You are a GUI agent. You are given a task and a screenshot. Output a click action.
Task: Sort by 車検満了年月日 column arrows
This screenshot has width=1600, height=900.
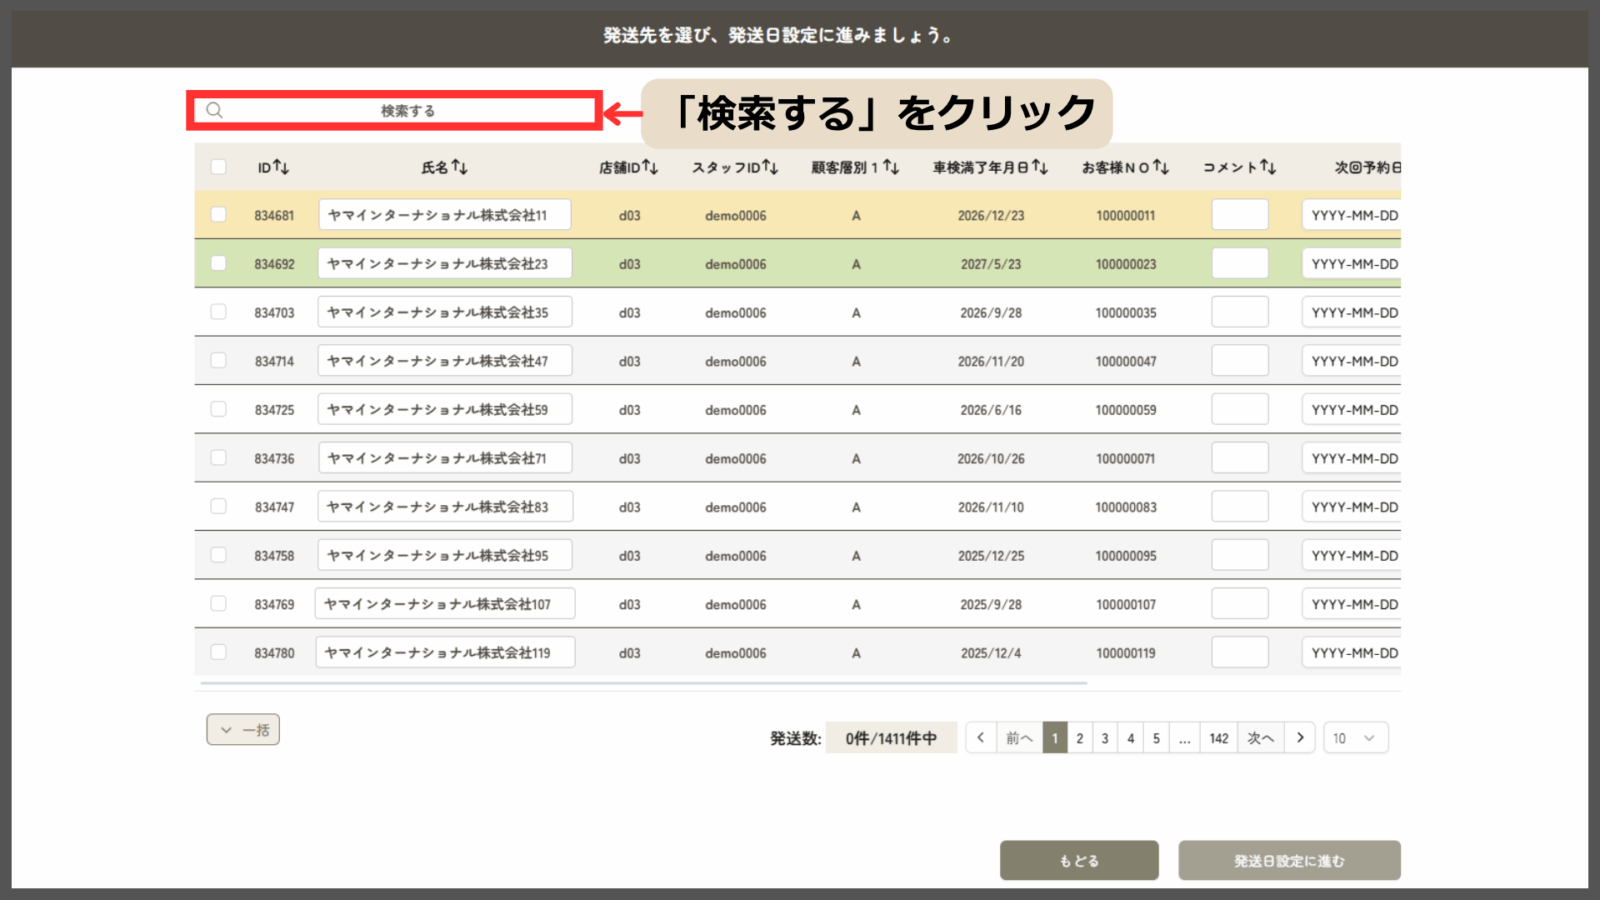pyautogui.click(x=1040, y=167)
